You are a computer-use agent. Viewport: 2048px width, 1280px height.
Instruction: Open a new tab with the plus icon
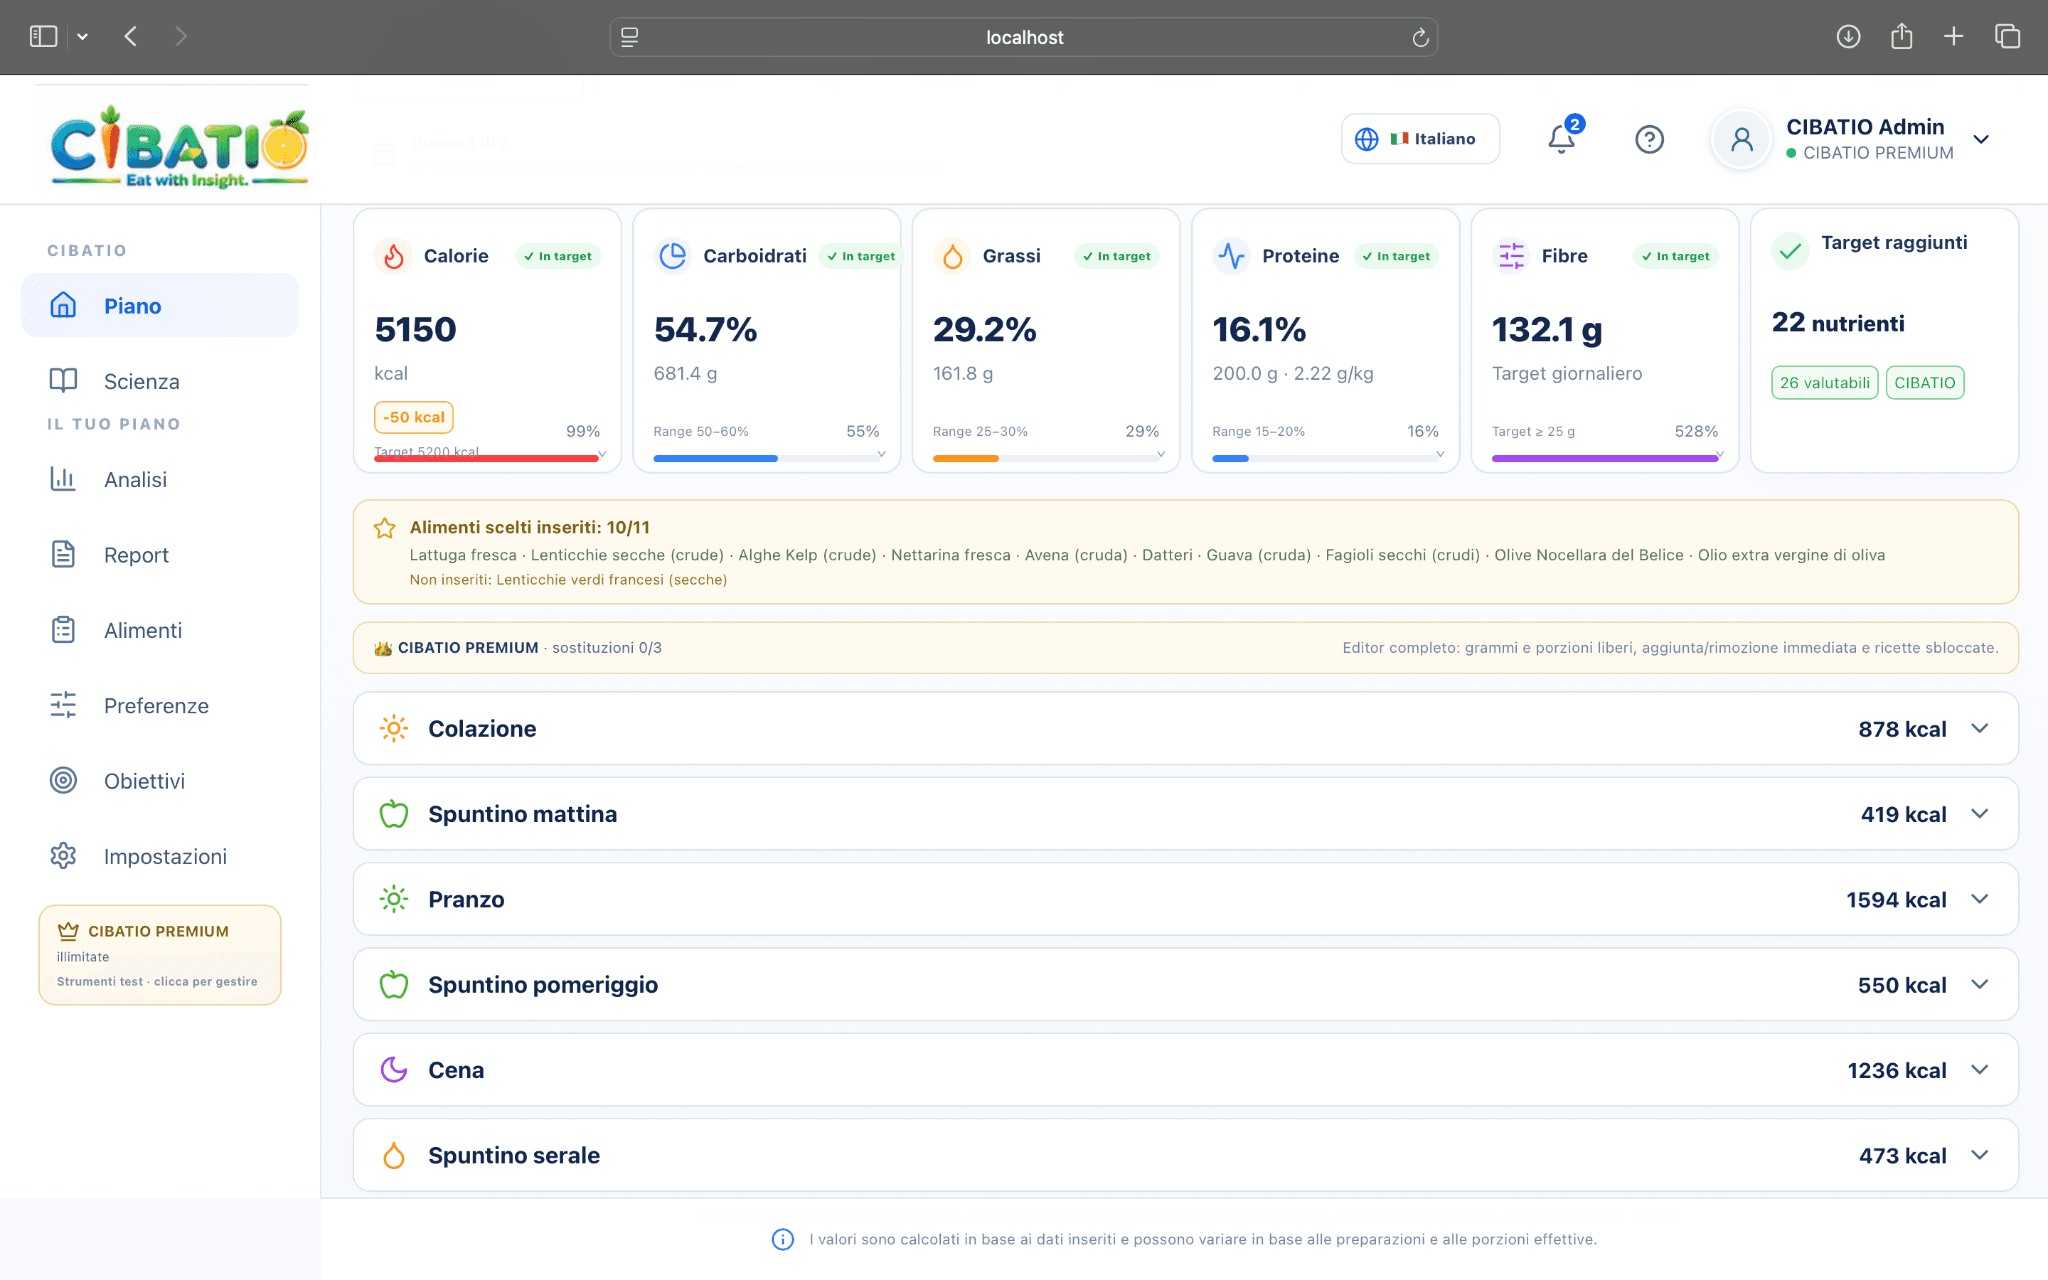pos(1954,37)
